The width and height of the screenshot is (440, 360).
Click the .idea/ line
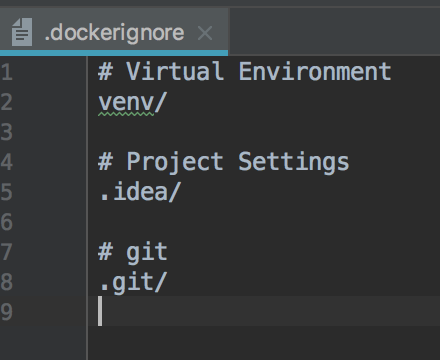point(140,192)
